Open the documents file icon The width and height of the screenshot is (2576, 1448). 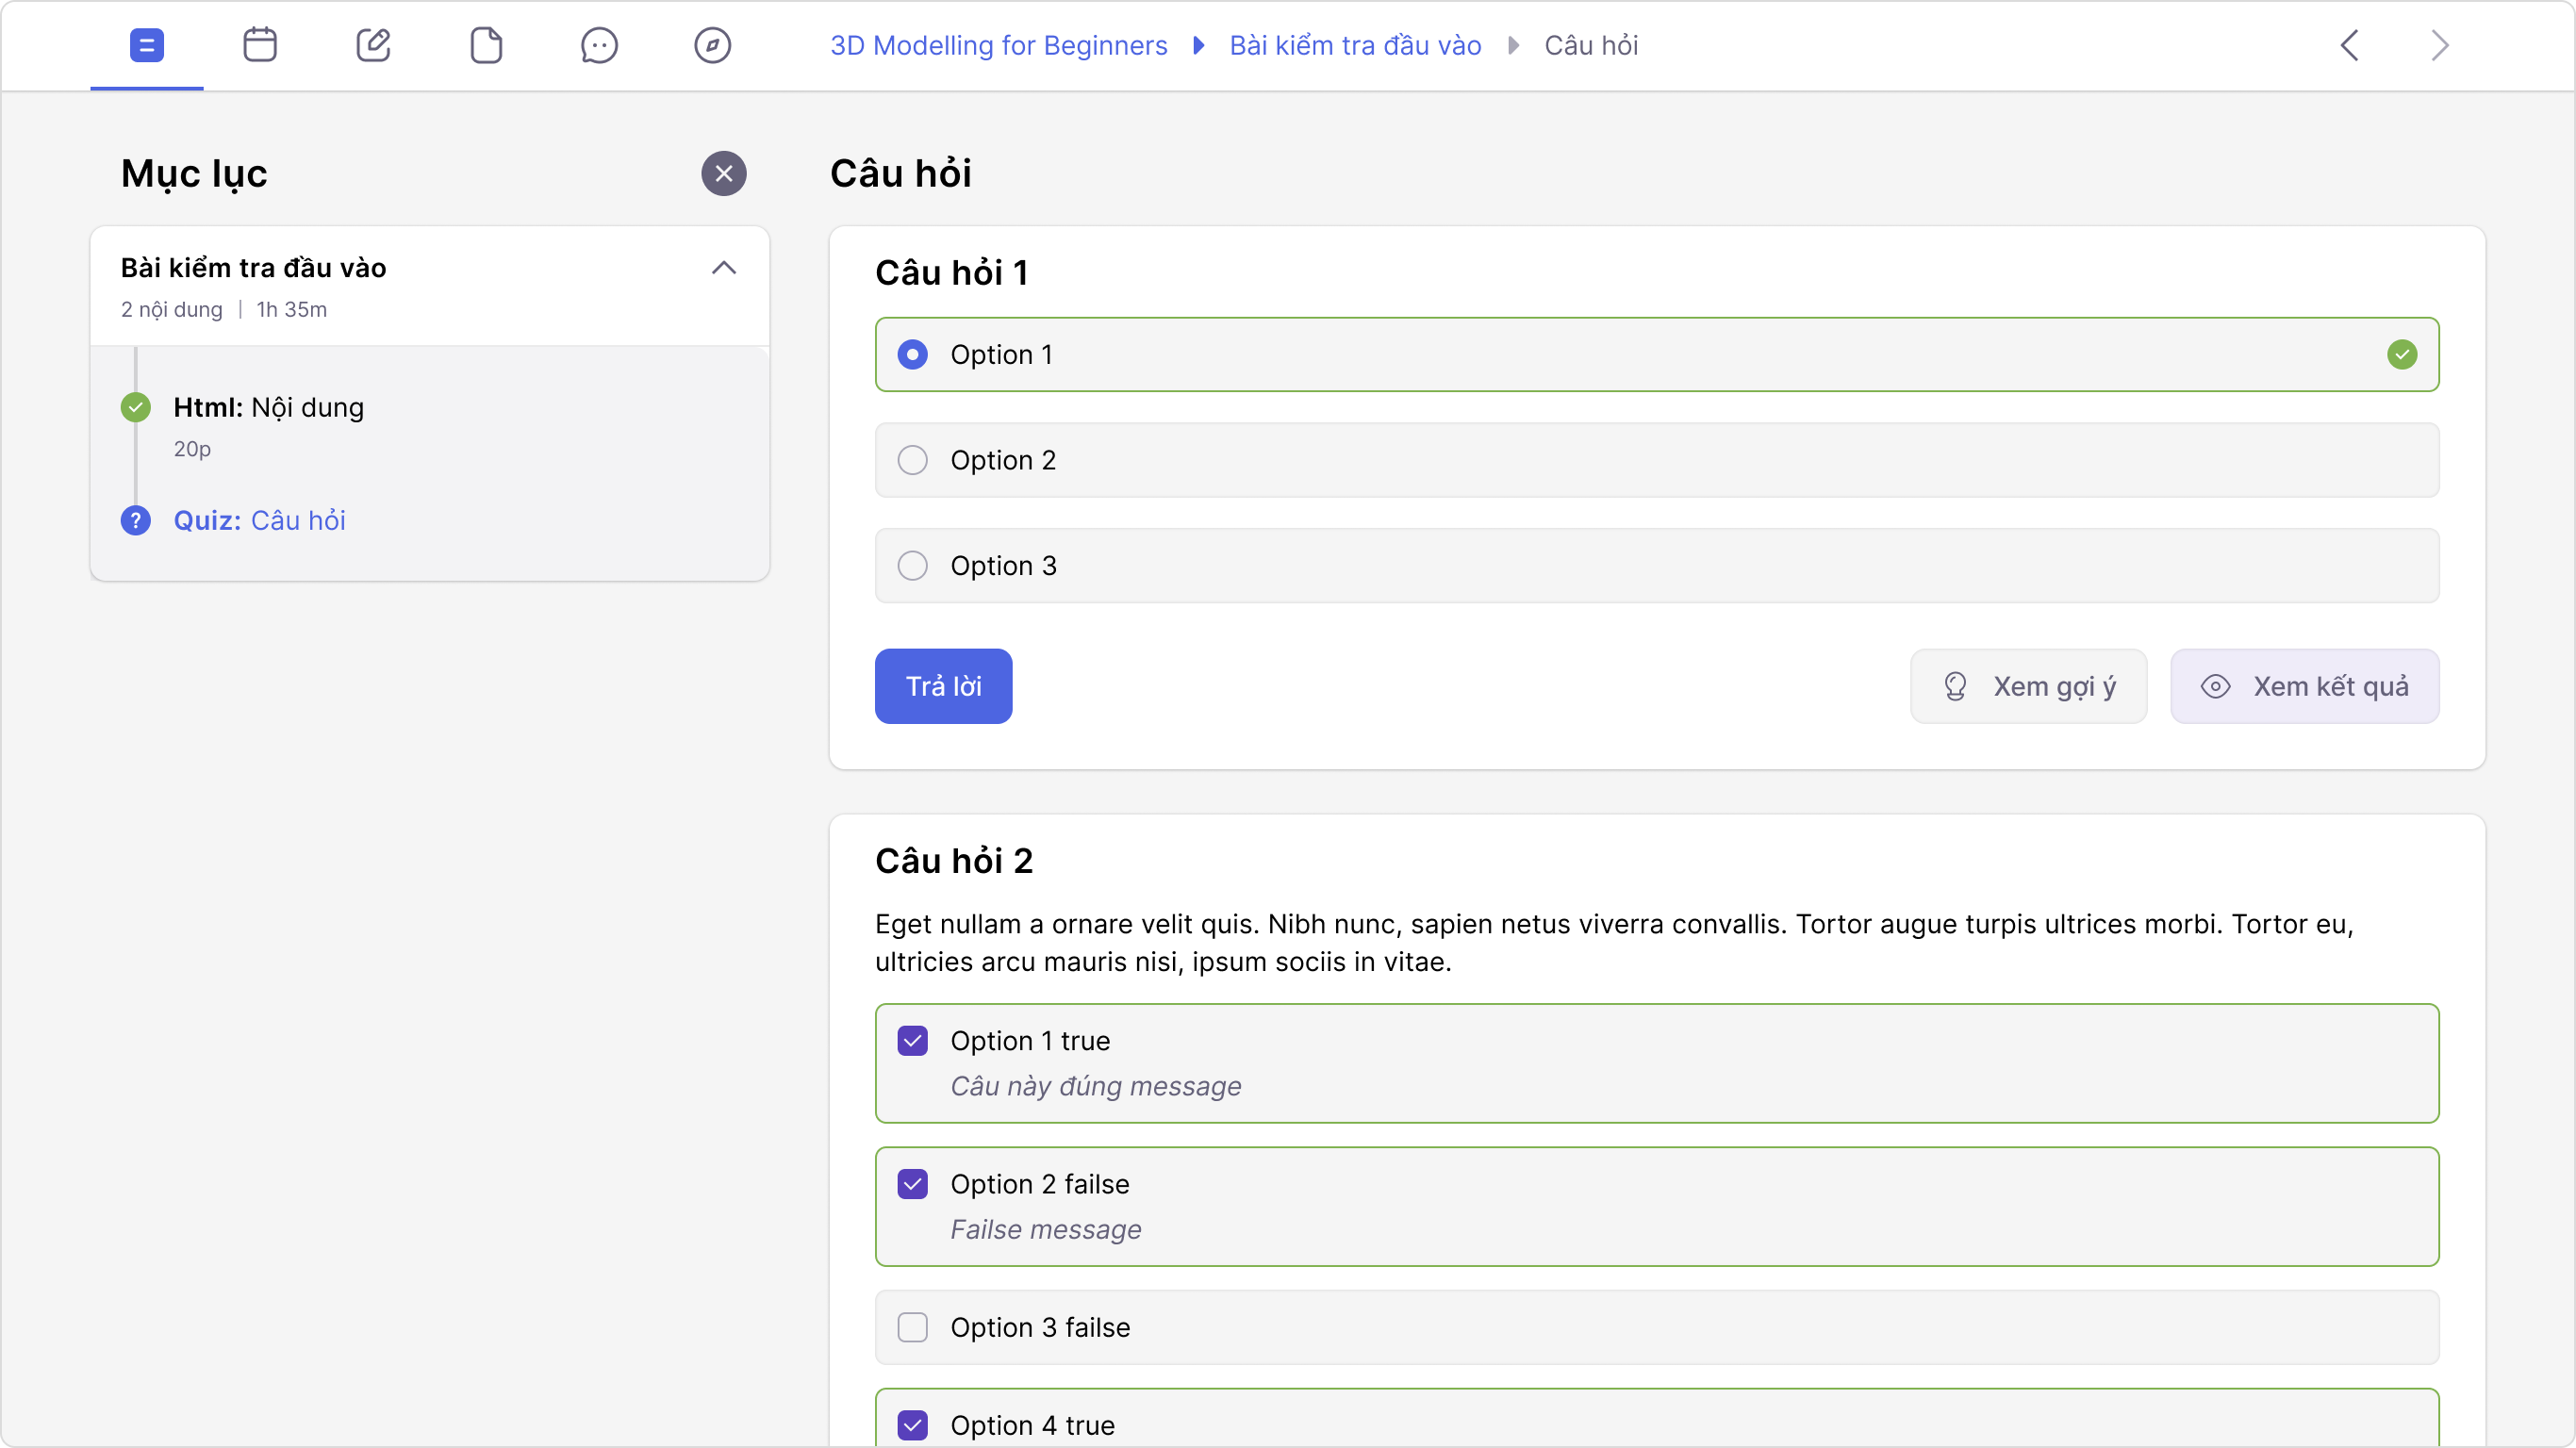point(486,45)
